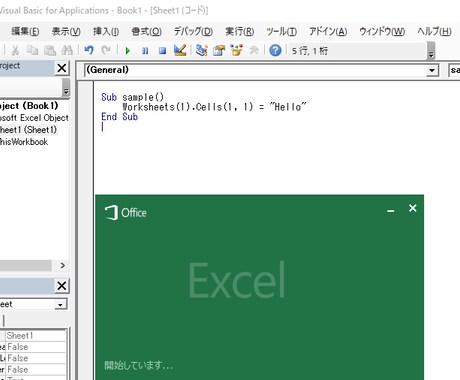Click the procedure dropdown box beside (General)
Image resolution: width=460 pixels, height=380 pixels.
point(454,70)
